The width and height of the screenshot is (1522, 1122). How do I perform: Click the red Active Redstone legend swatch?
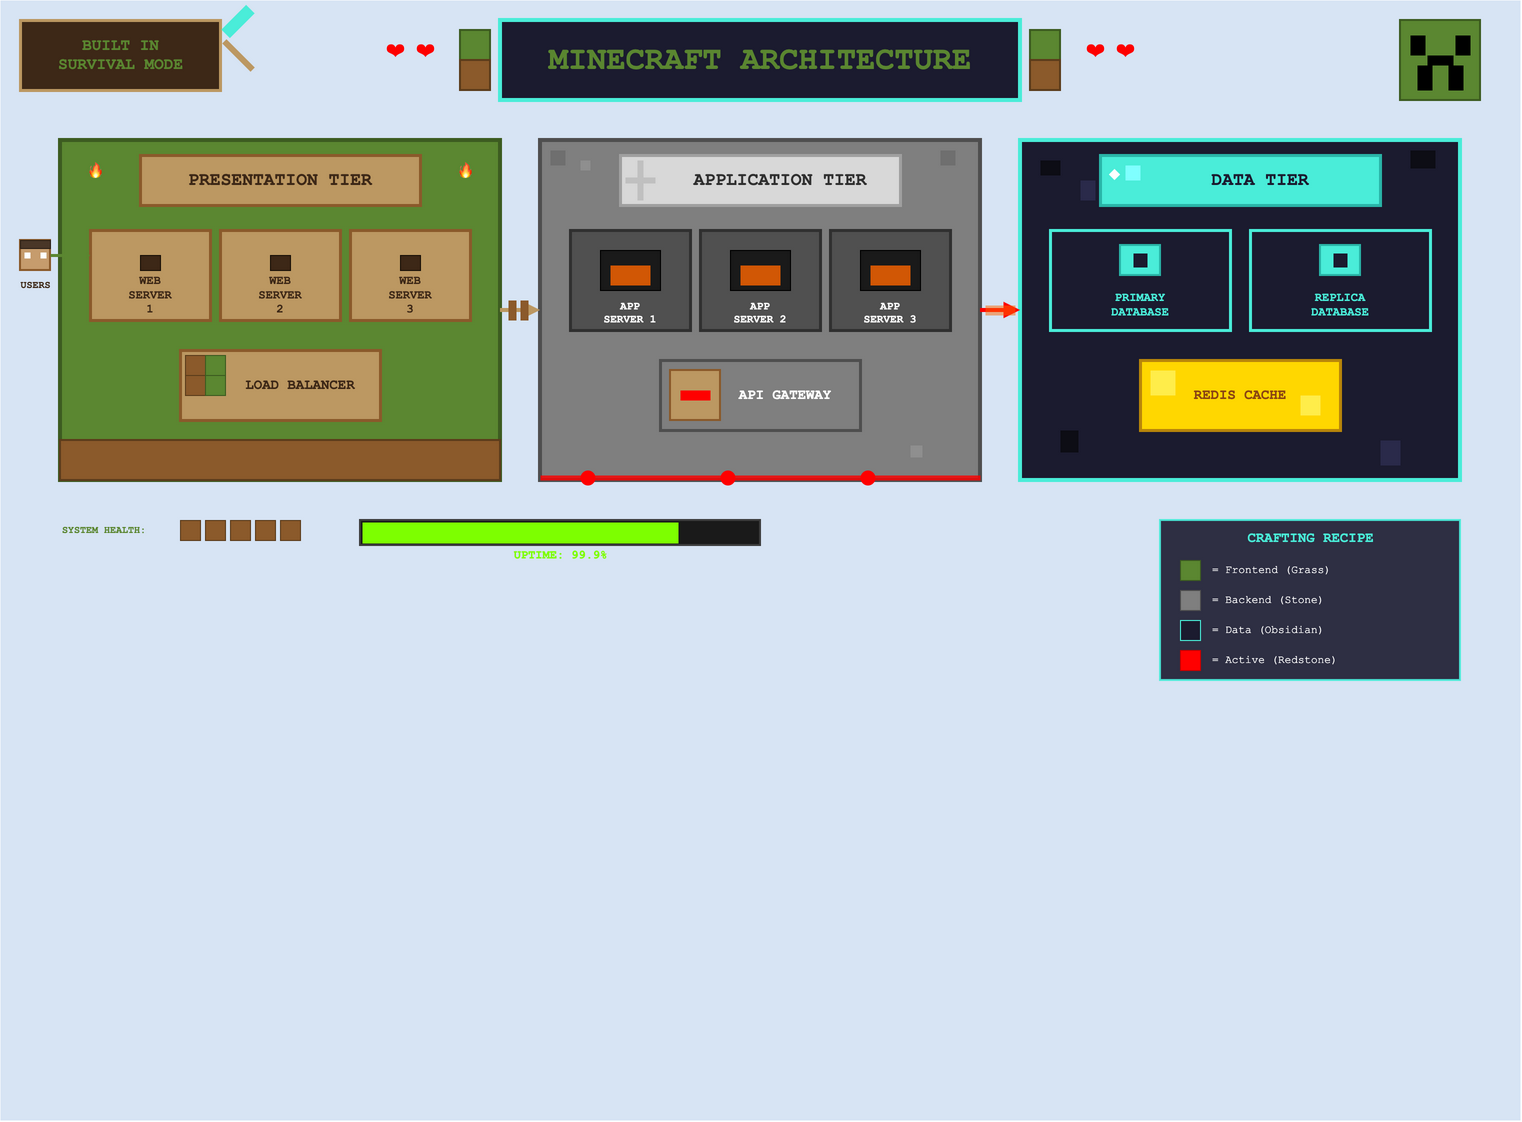coord(1190,660)
